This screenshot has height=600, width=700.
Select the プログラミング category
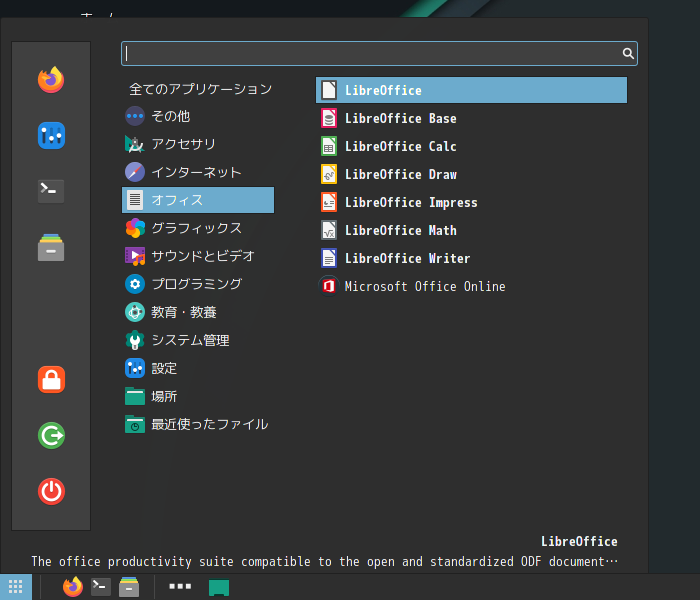click(198, 284)
